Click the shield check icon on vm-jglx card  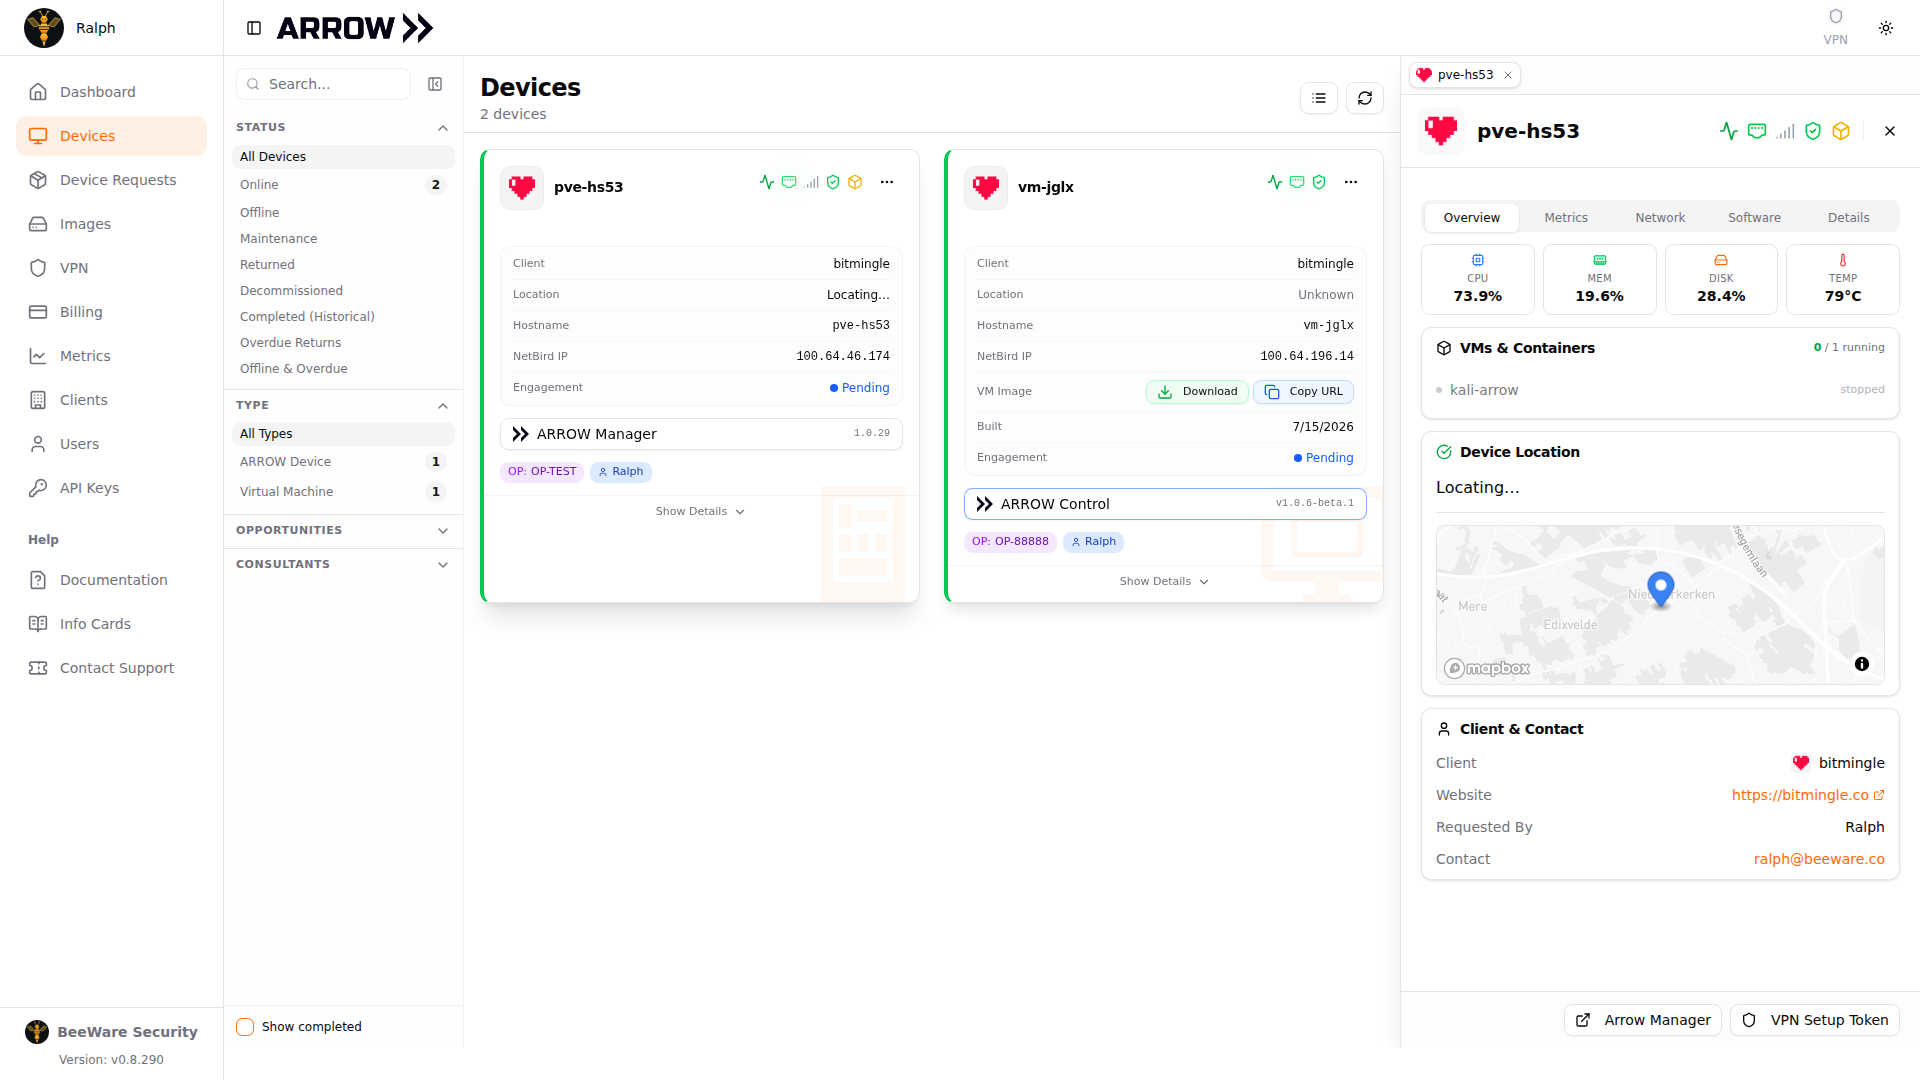pyautogui.click(x=1319, y=182)
